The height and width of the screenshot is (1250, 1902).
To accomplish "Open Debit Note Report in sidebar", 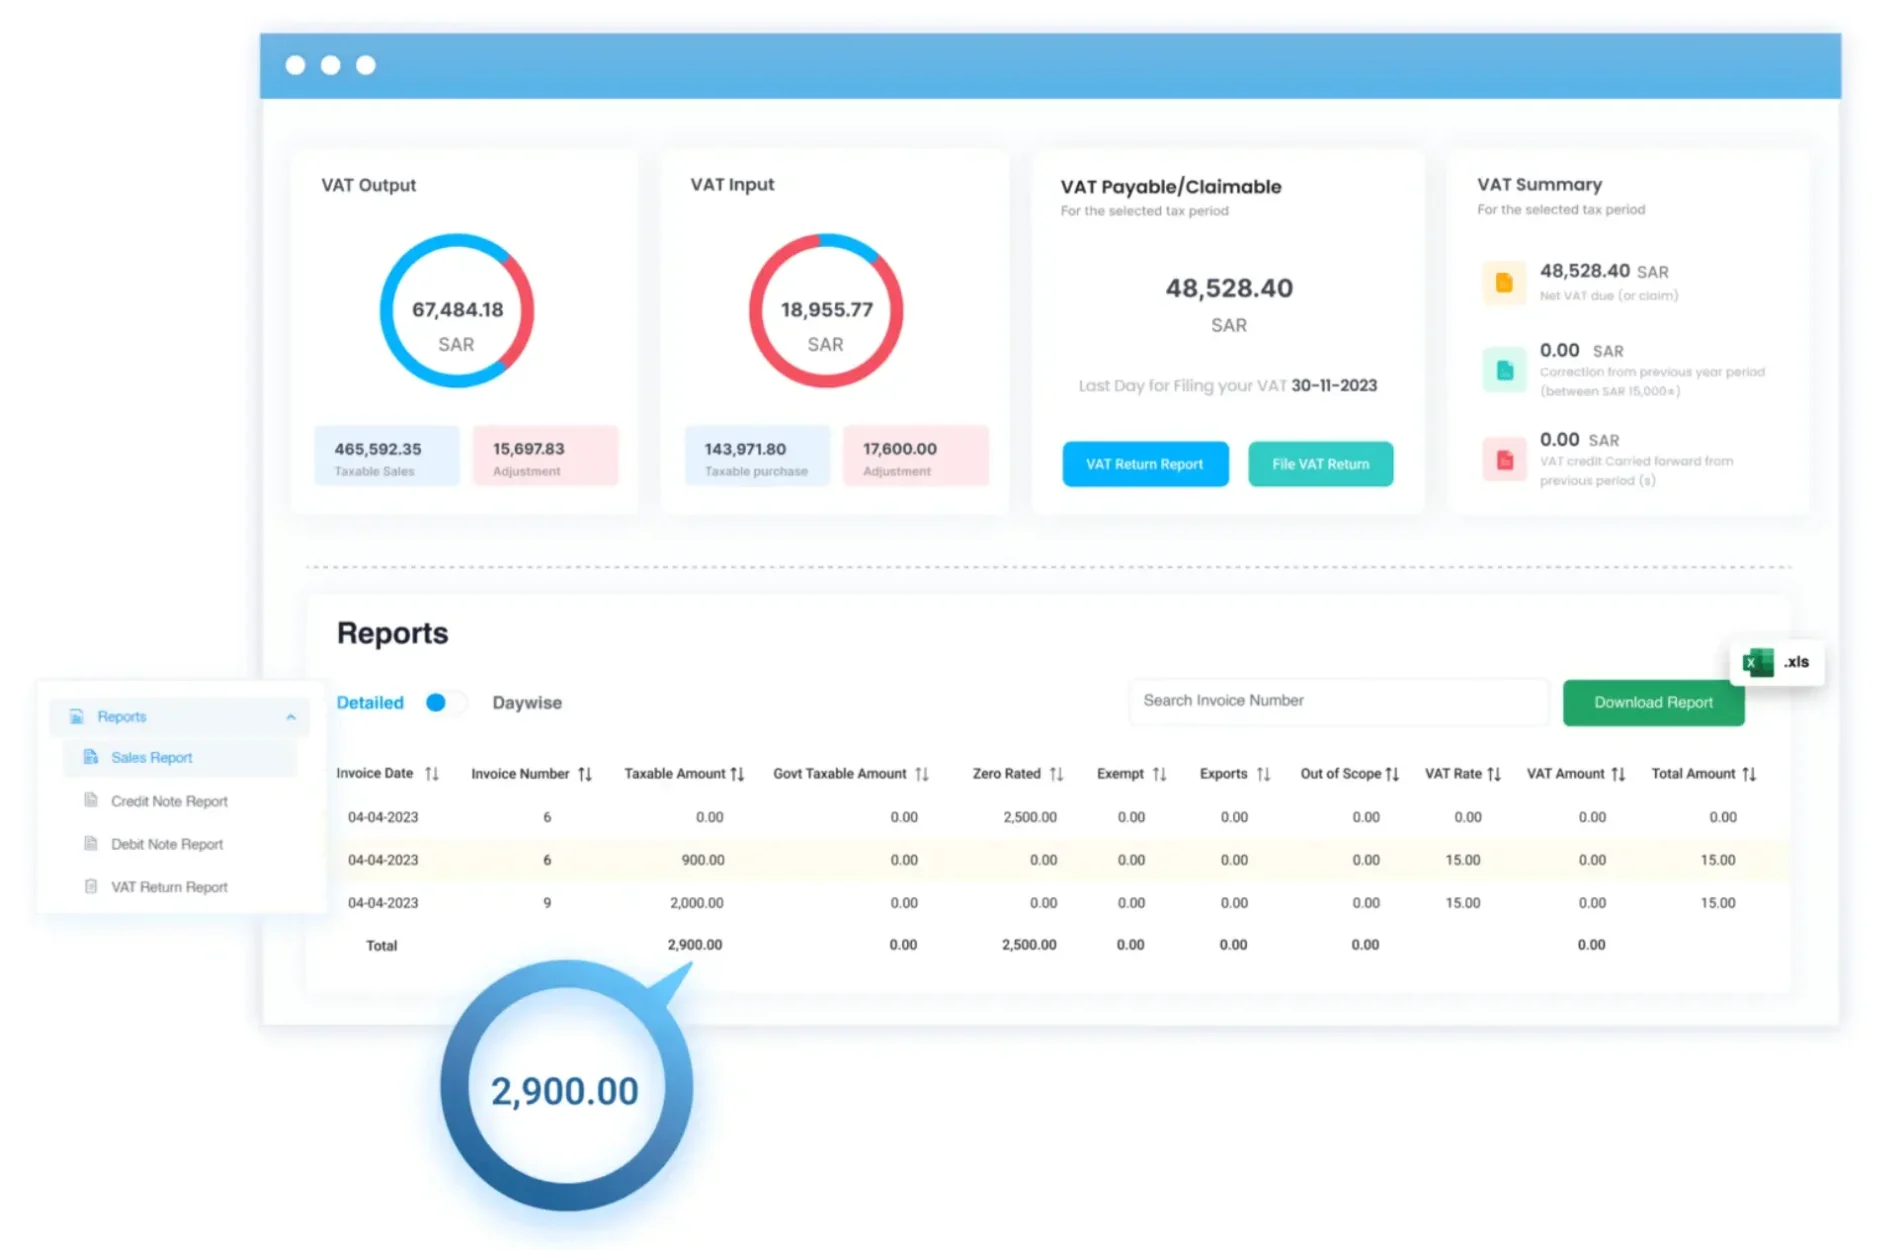I will [x=167, y=844].
